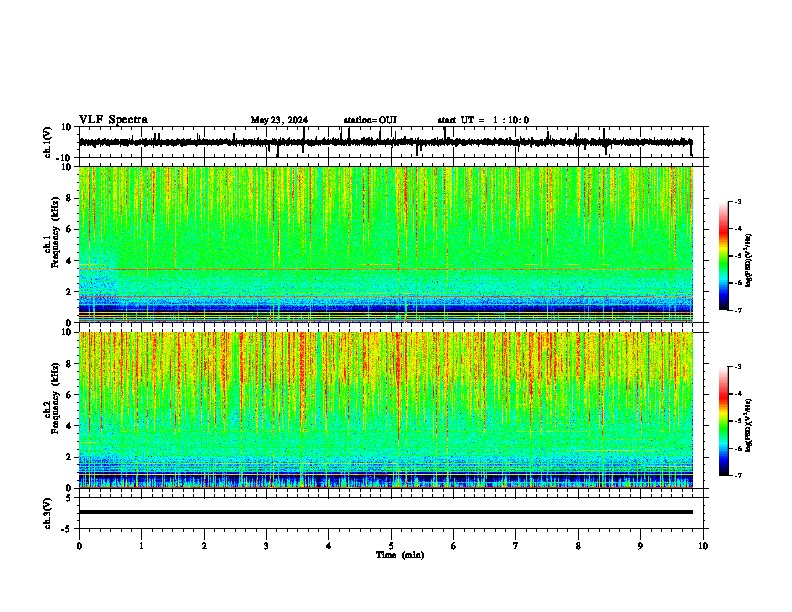Click "-10" tick on ch.1 voltage axis
Image resolution: width=792 pixels, height=612 pixels.
[x=64, y=158]
